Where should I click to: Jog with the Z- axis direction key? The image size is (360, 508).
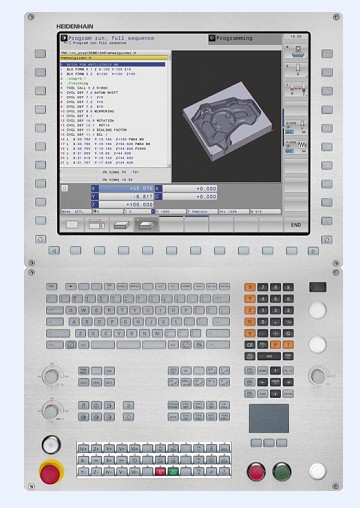pyautogui.click(x=96, y=471)
